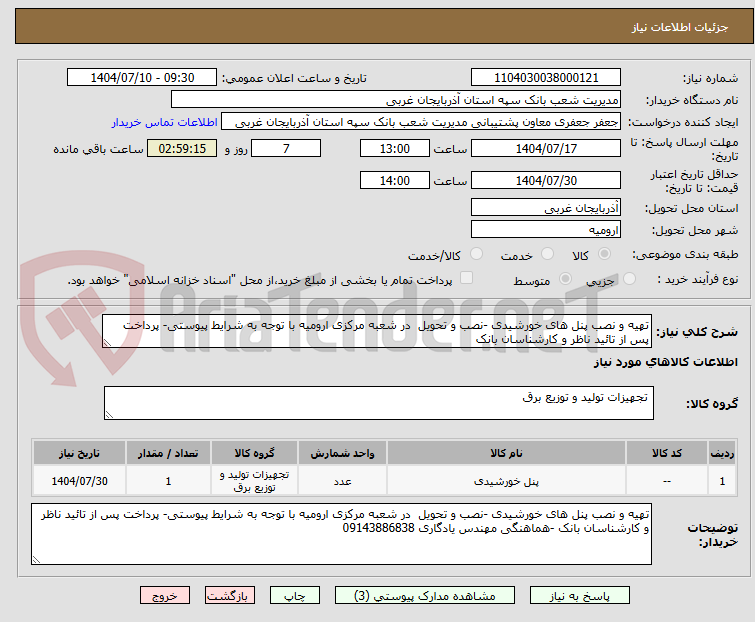
Task: Click the delivery city field 'ارومیه'
Action: pos(546,230)
